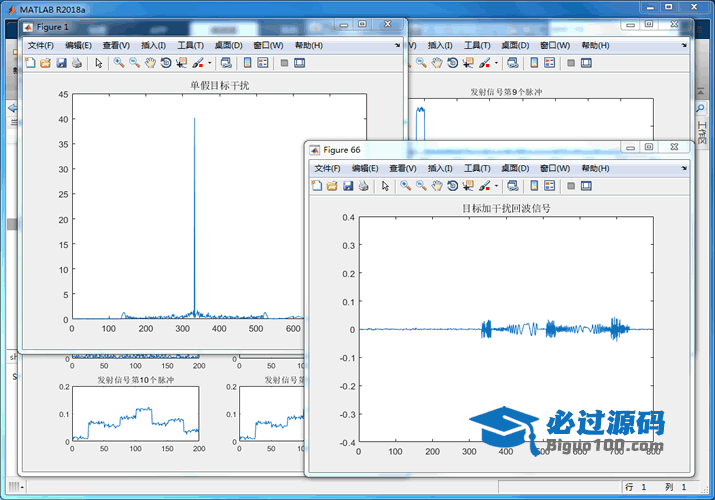Click Hide Plot Tools button in Figure 1
The height and width of the screenshot is (500, 715).
pos(284,63)
